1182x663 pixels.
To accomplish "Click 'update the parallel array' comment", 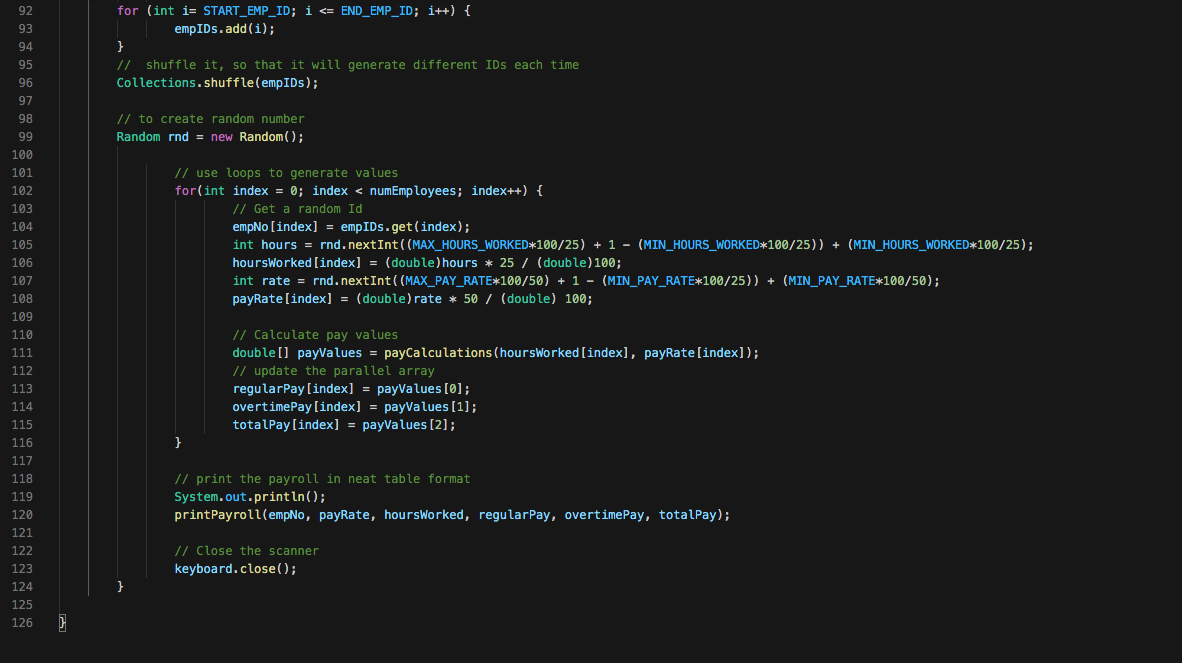I will click(333, 371).
